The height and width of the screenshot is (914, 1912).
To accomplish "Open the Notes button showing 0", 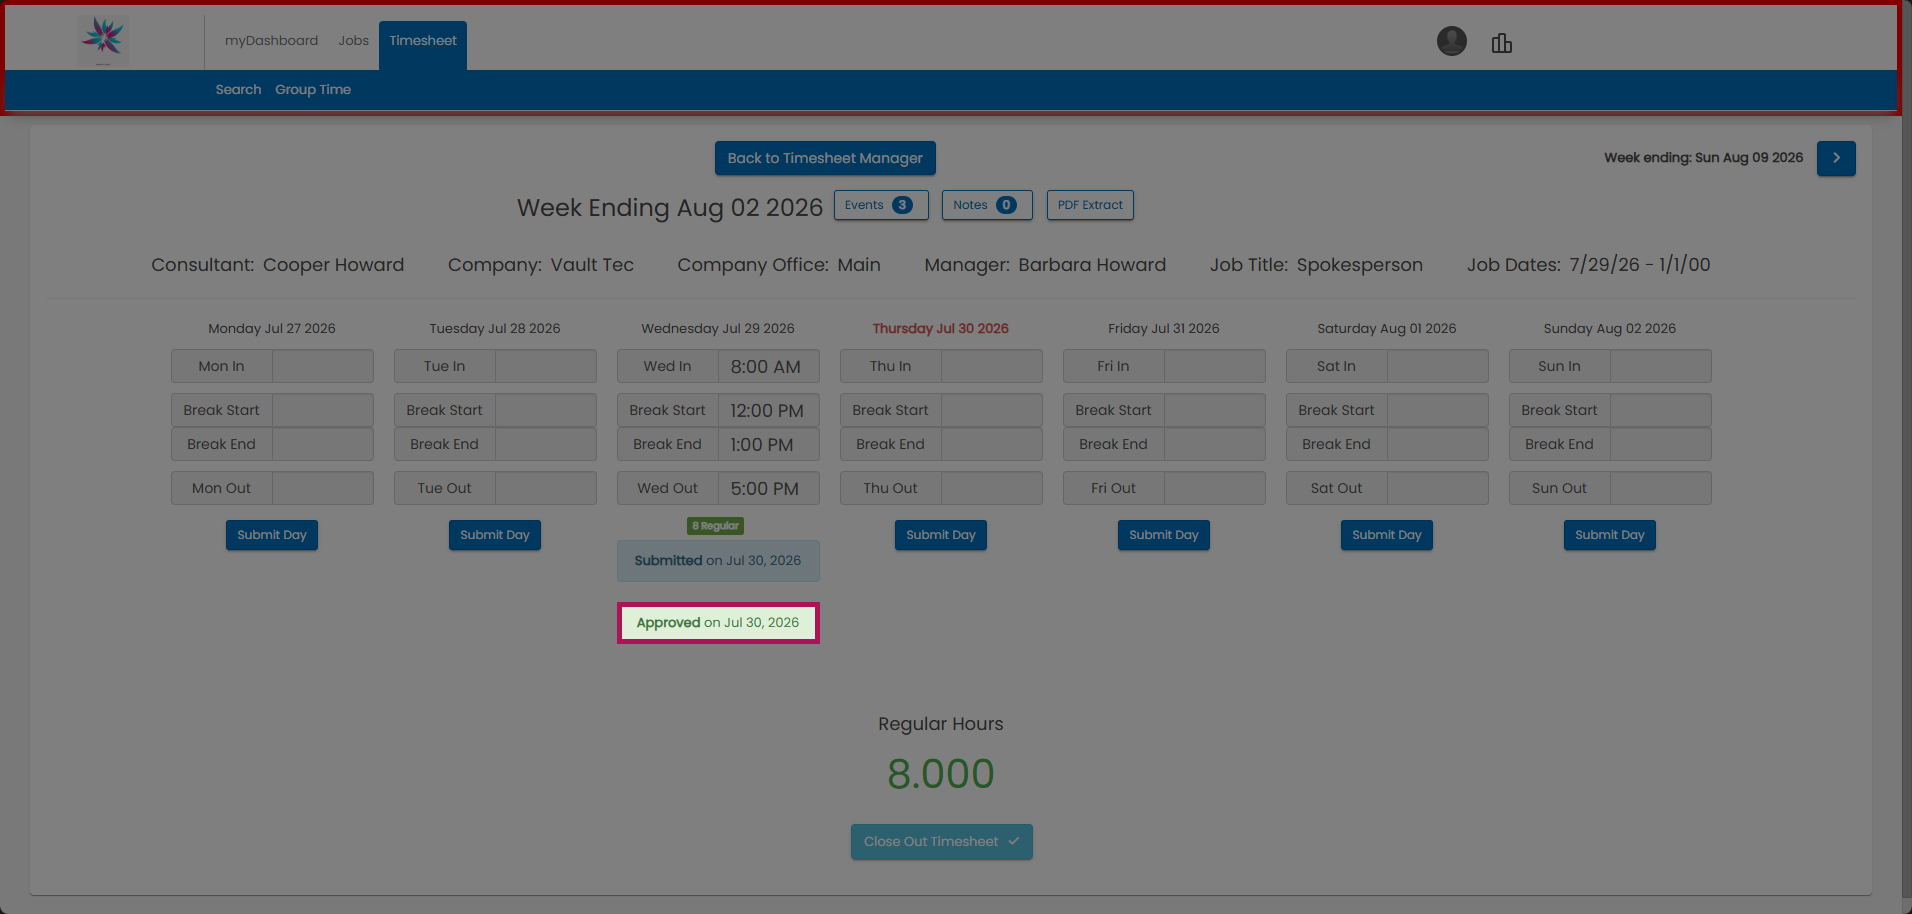I will 987,205.
